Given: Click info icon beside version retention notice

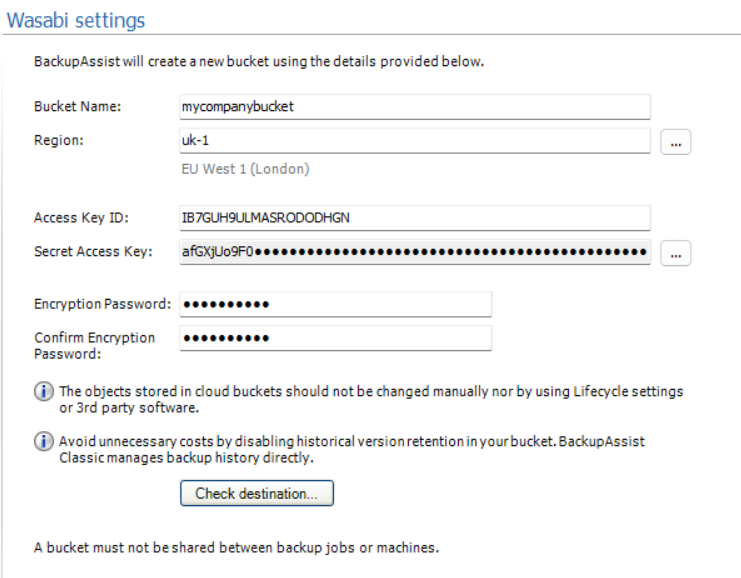Looking at the screenshot, I should 43,441.
